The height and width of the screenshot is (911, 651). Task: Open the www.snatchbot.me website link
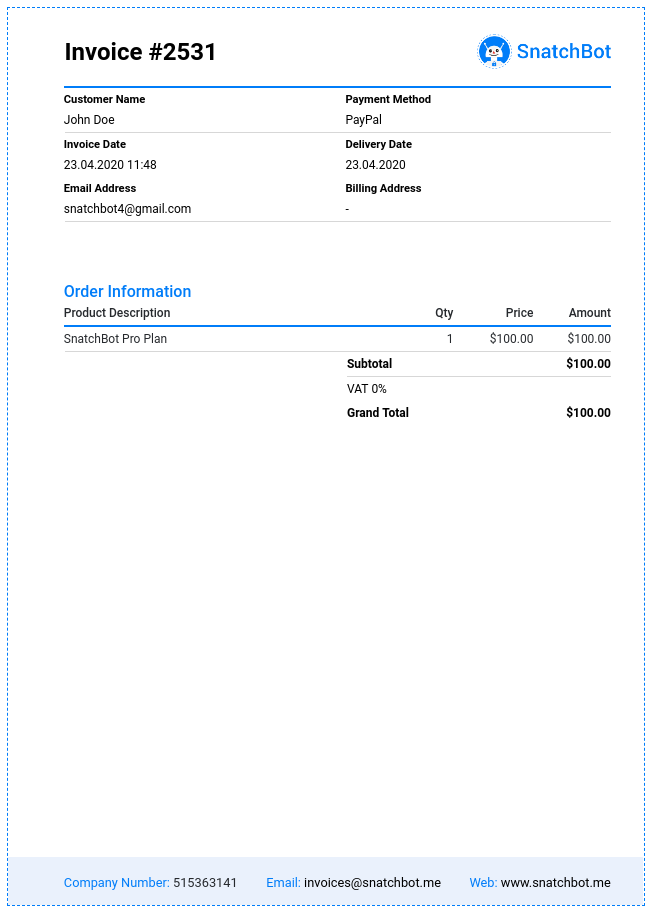pos(556,883)
